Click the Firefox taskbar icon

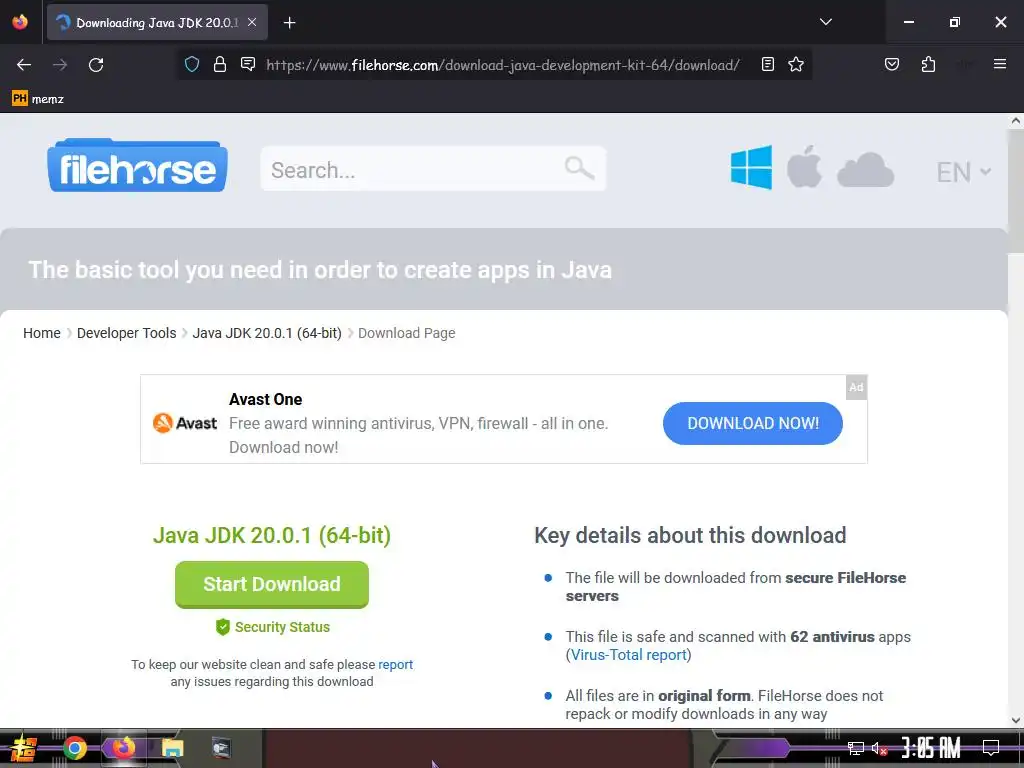tap(123, 748)
